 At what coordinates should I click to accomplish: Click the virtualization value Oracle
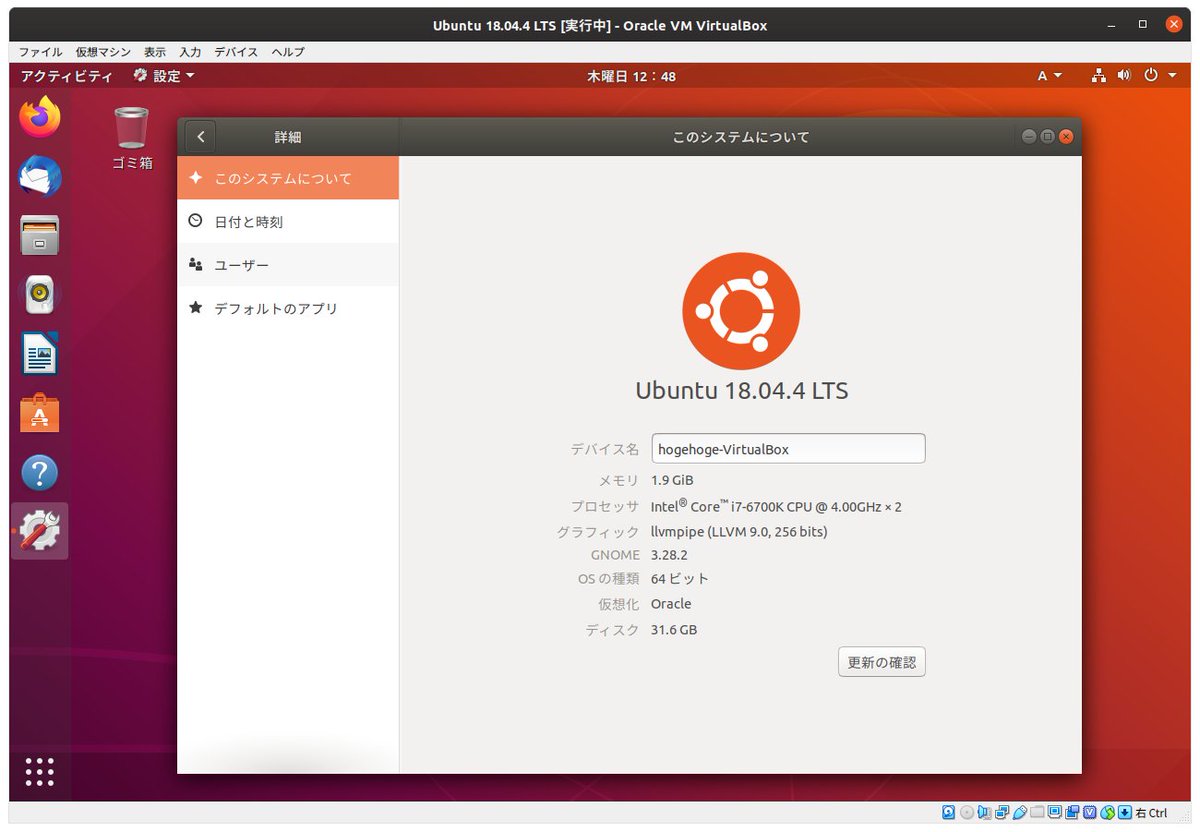(671, 604)
